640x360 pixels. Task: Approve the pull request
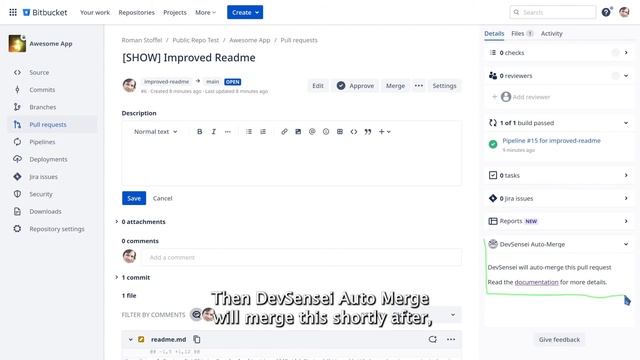pos(355,86)
